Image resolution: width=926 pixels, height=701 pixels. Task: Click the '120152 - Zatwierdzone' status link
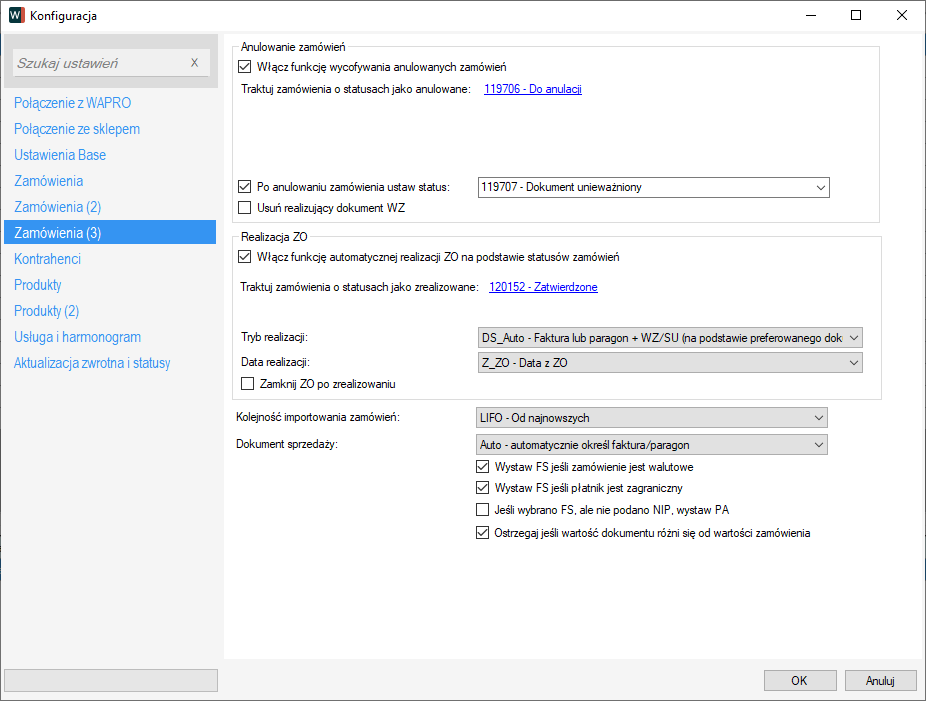click(543, 287)
